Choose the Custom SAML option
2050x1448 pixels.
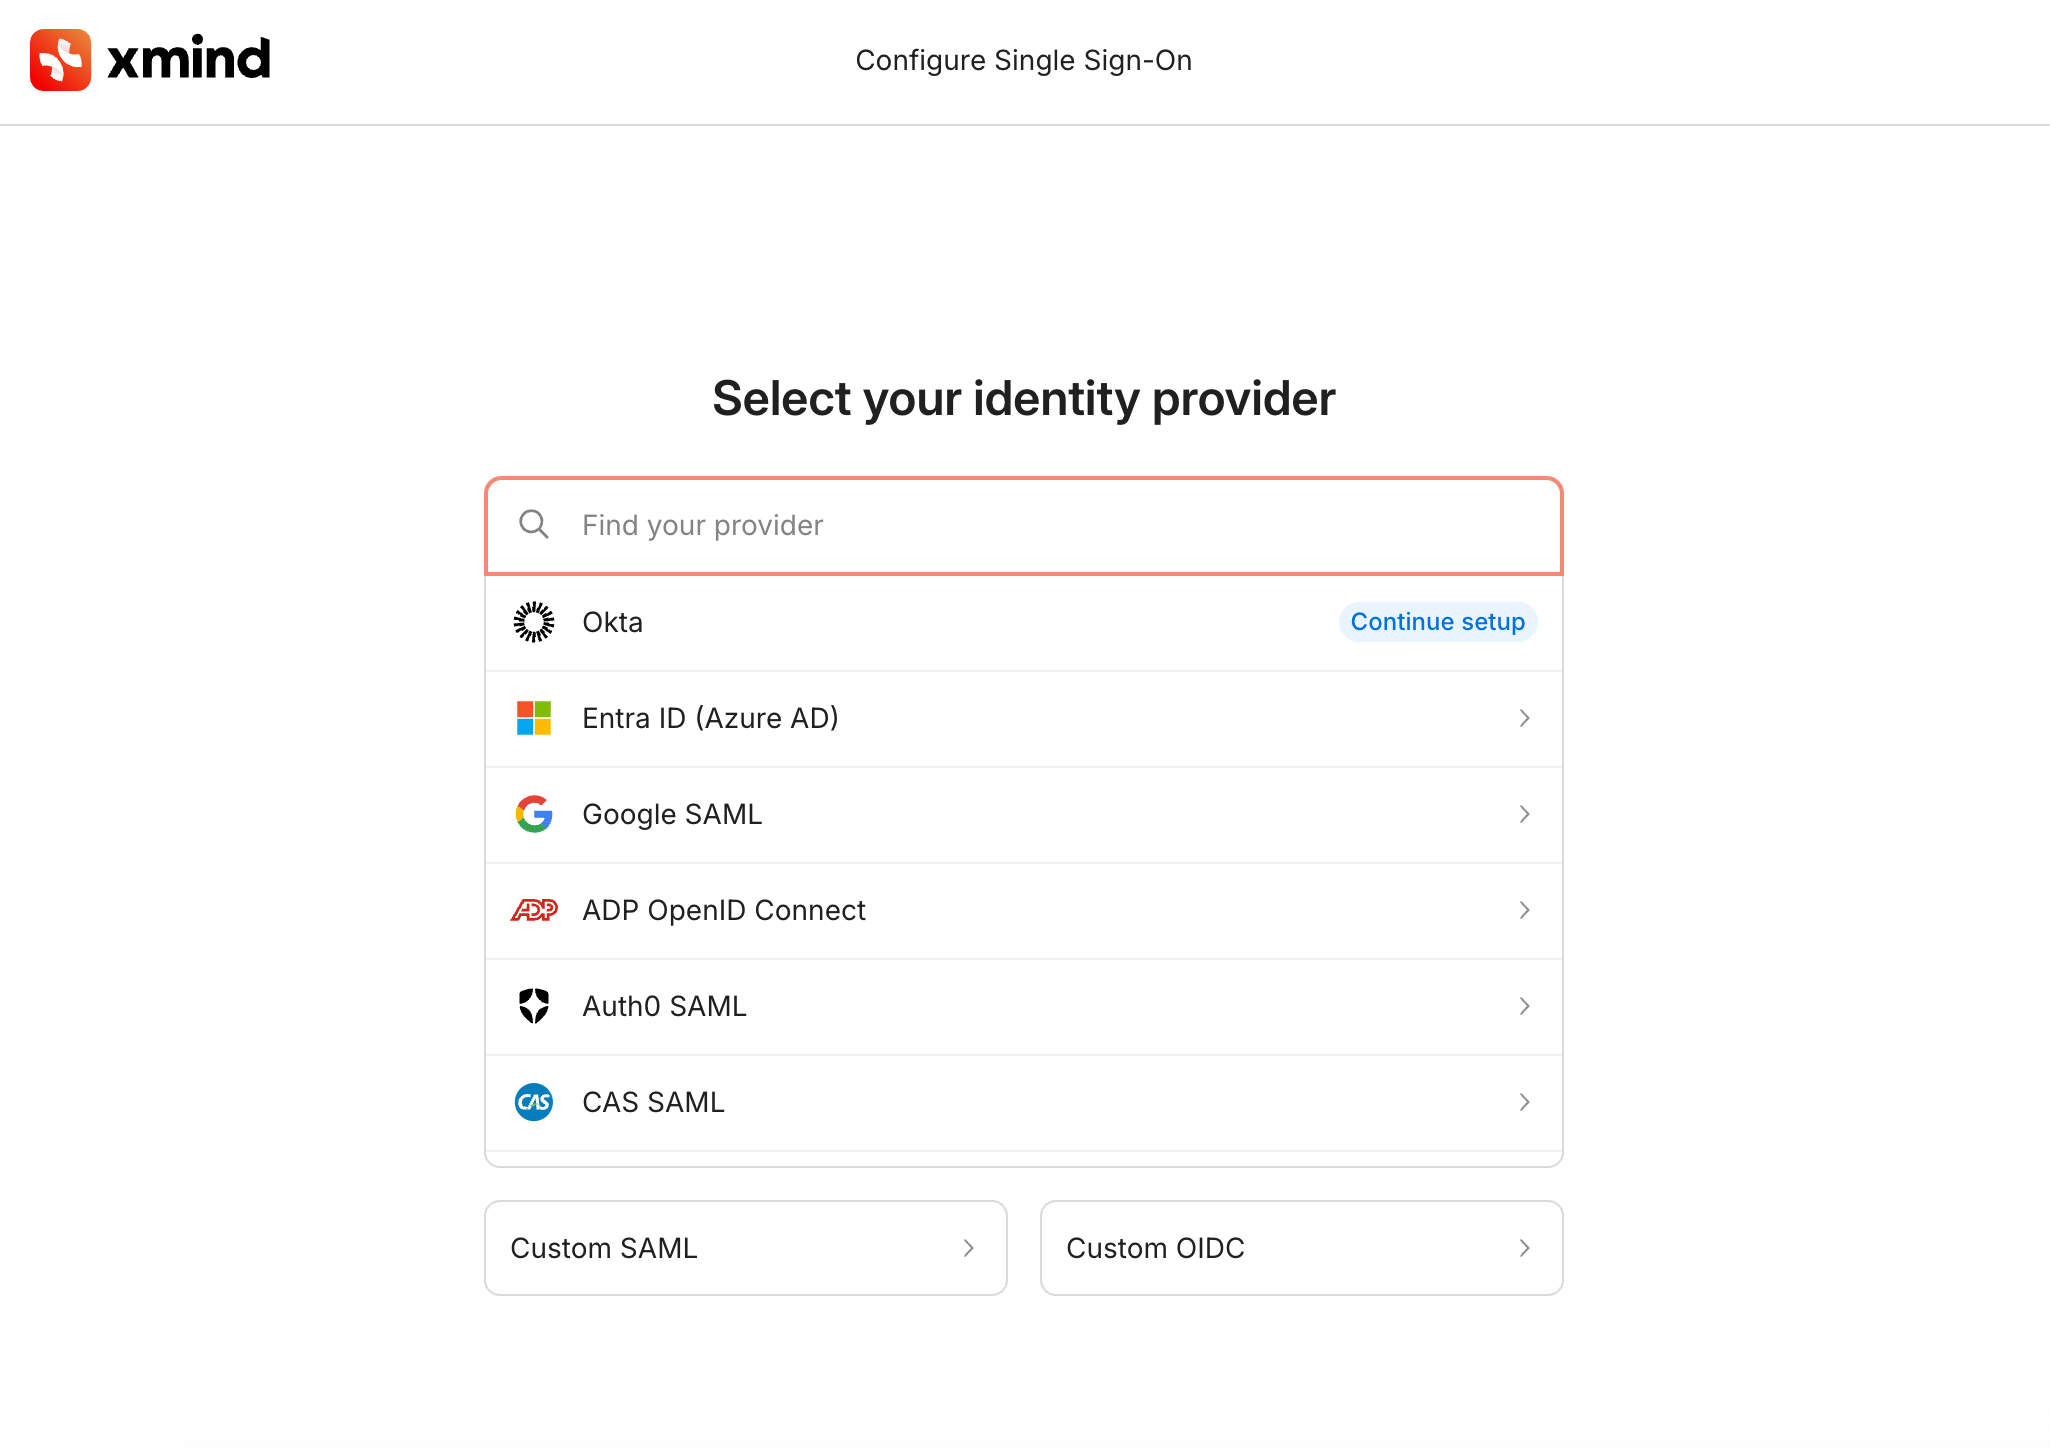pyautogui.click(x=746, y=1248)
